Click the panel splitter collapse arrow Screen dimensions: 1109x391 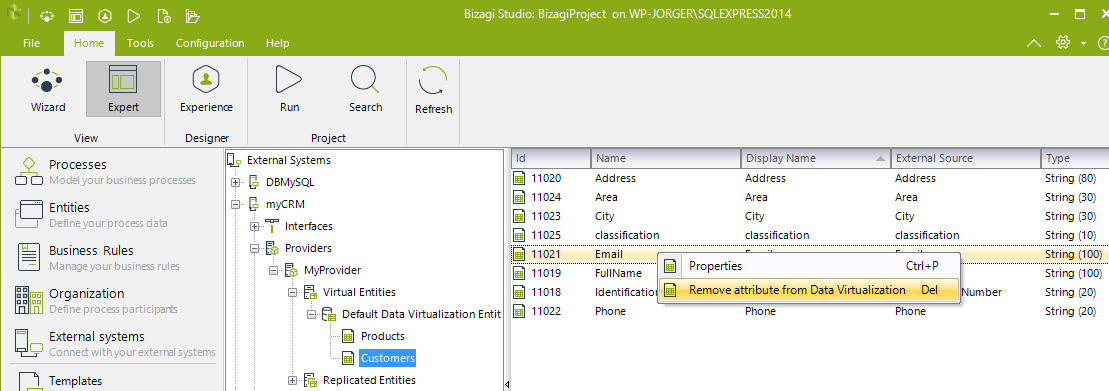[x=506, y=384]
